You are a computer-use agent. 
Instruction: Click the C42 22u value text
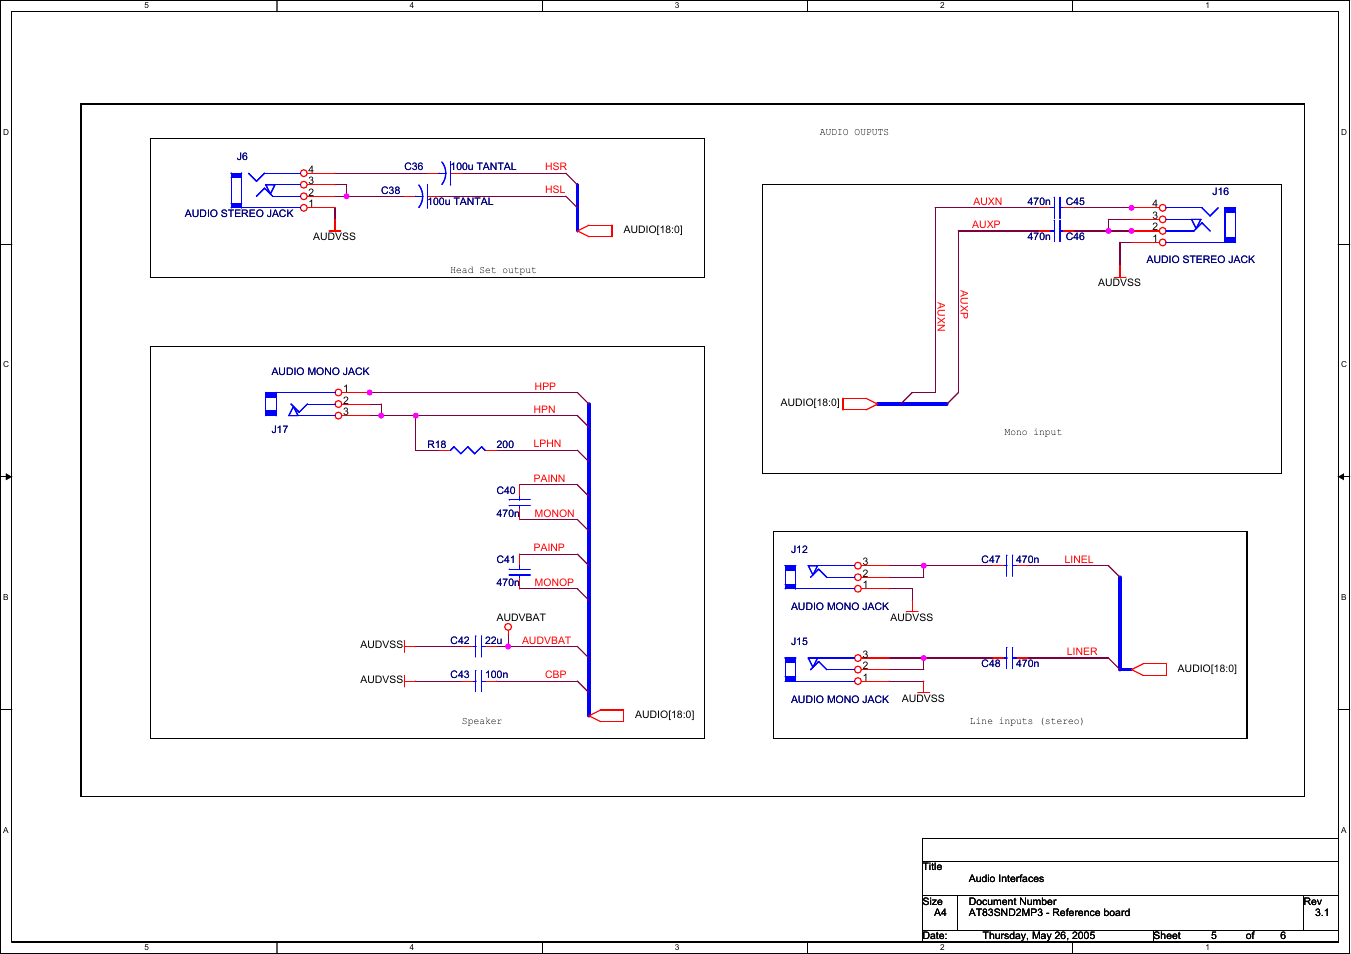pos(494,641)
